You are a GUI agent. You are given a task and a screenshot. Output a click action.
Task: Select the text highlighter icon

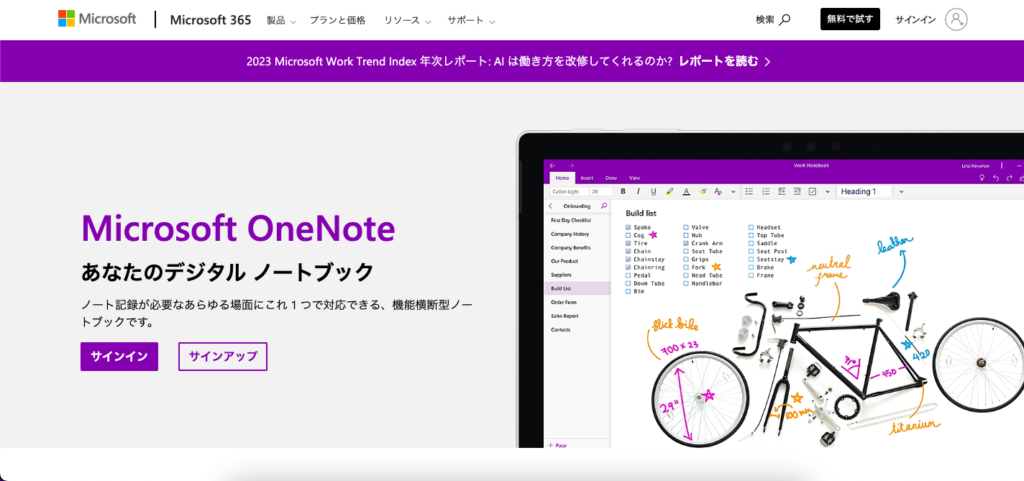tap(670, 191)
